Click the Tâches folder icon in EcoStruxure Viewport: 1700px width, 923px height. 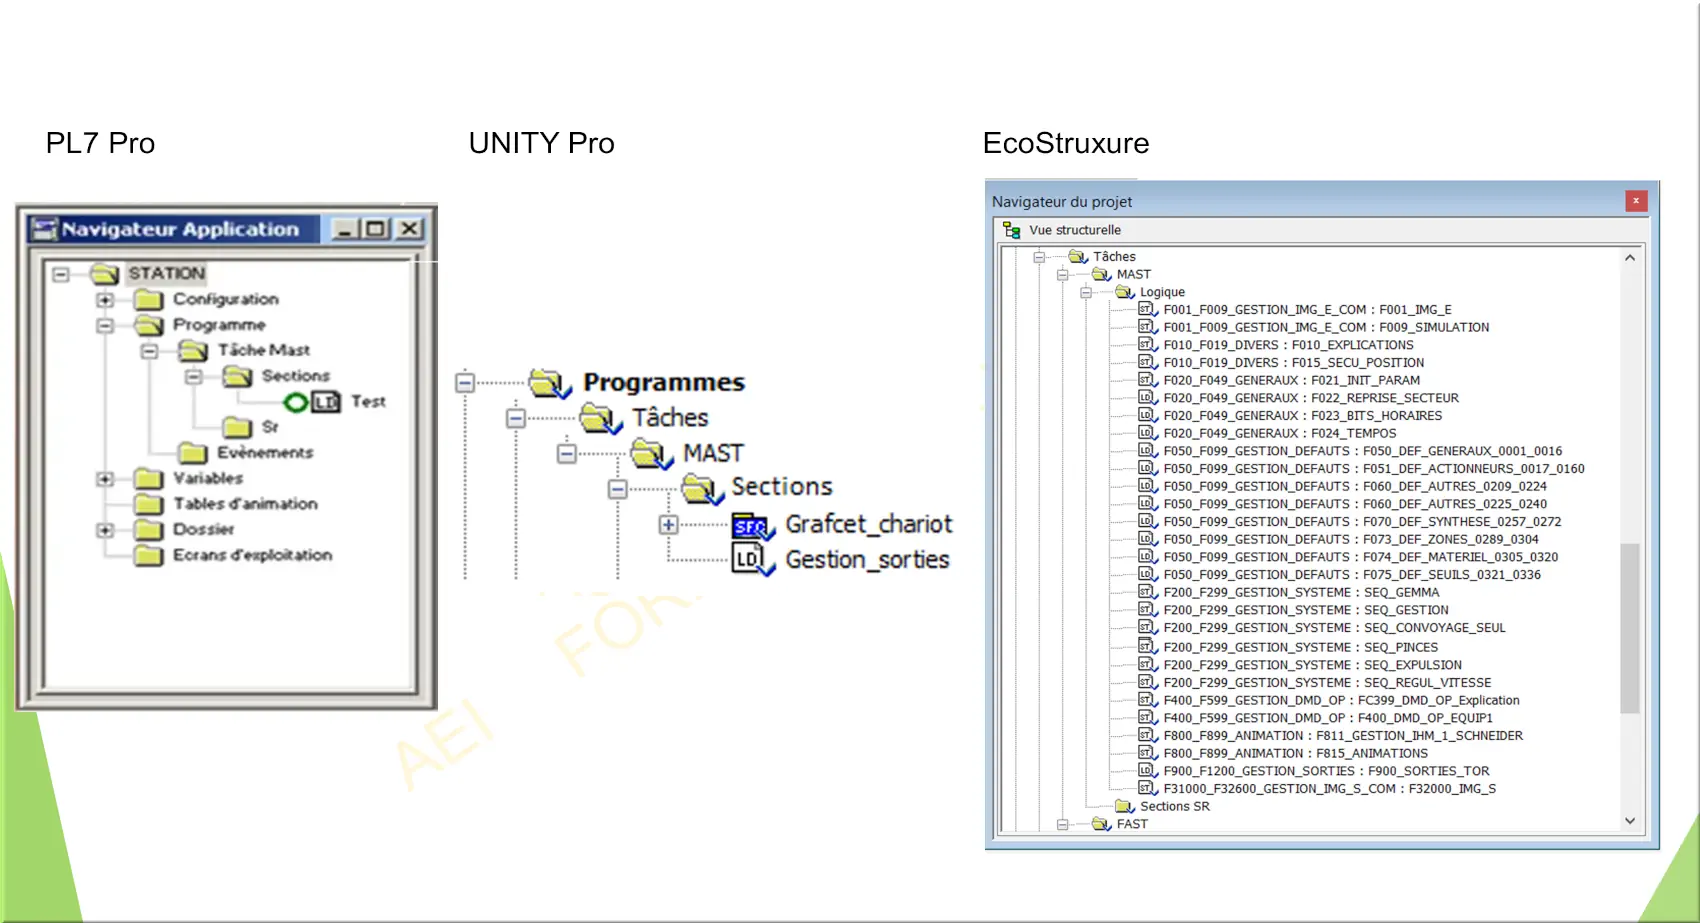coord(1078,257)
